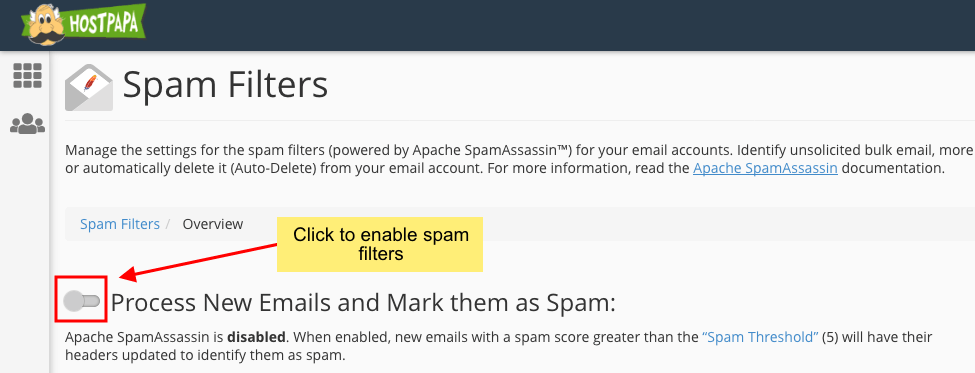Image resolution: width=975 pixels, height=373 pixels.
Task: Select the Overview breadcrumb item
Action: pos(213,224)
